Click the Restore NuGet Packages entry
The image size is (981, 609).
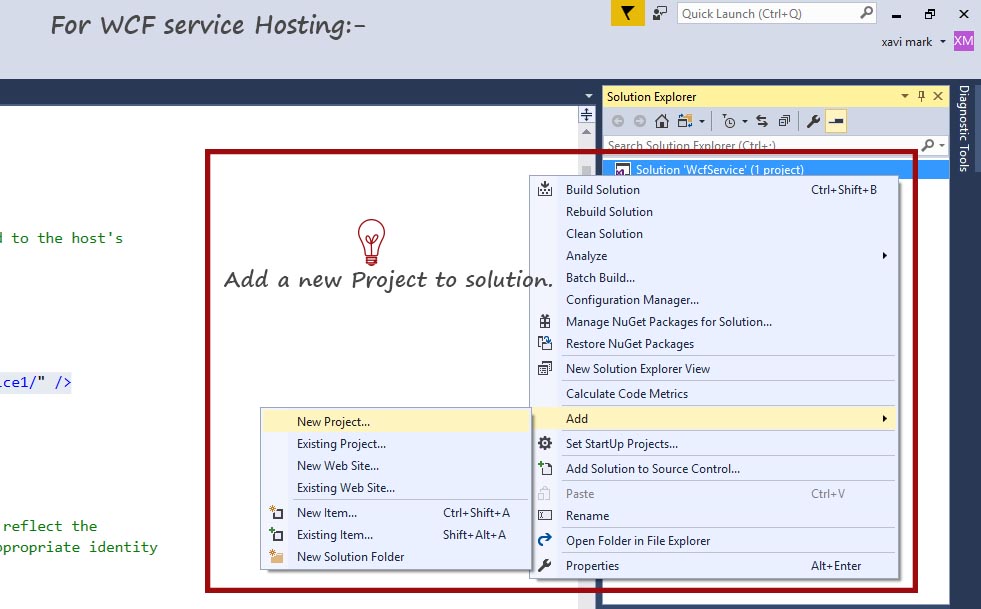pyautogui.click(x=714, y=343)
